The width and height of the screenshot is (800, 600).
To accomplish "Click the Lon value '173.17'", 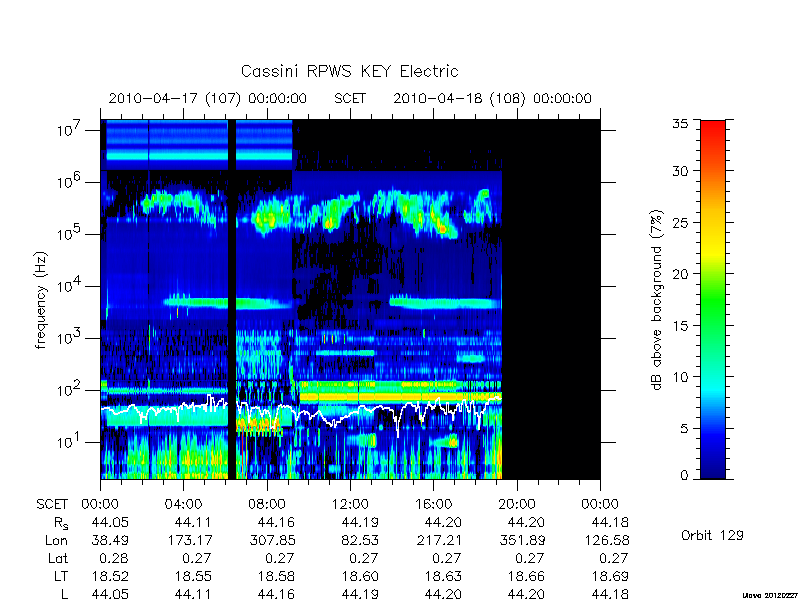I will (193, 540).
